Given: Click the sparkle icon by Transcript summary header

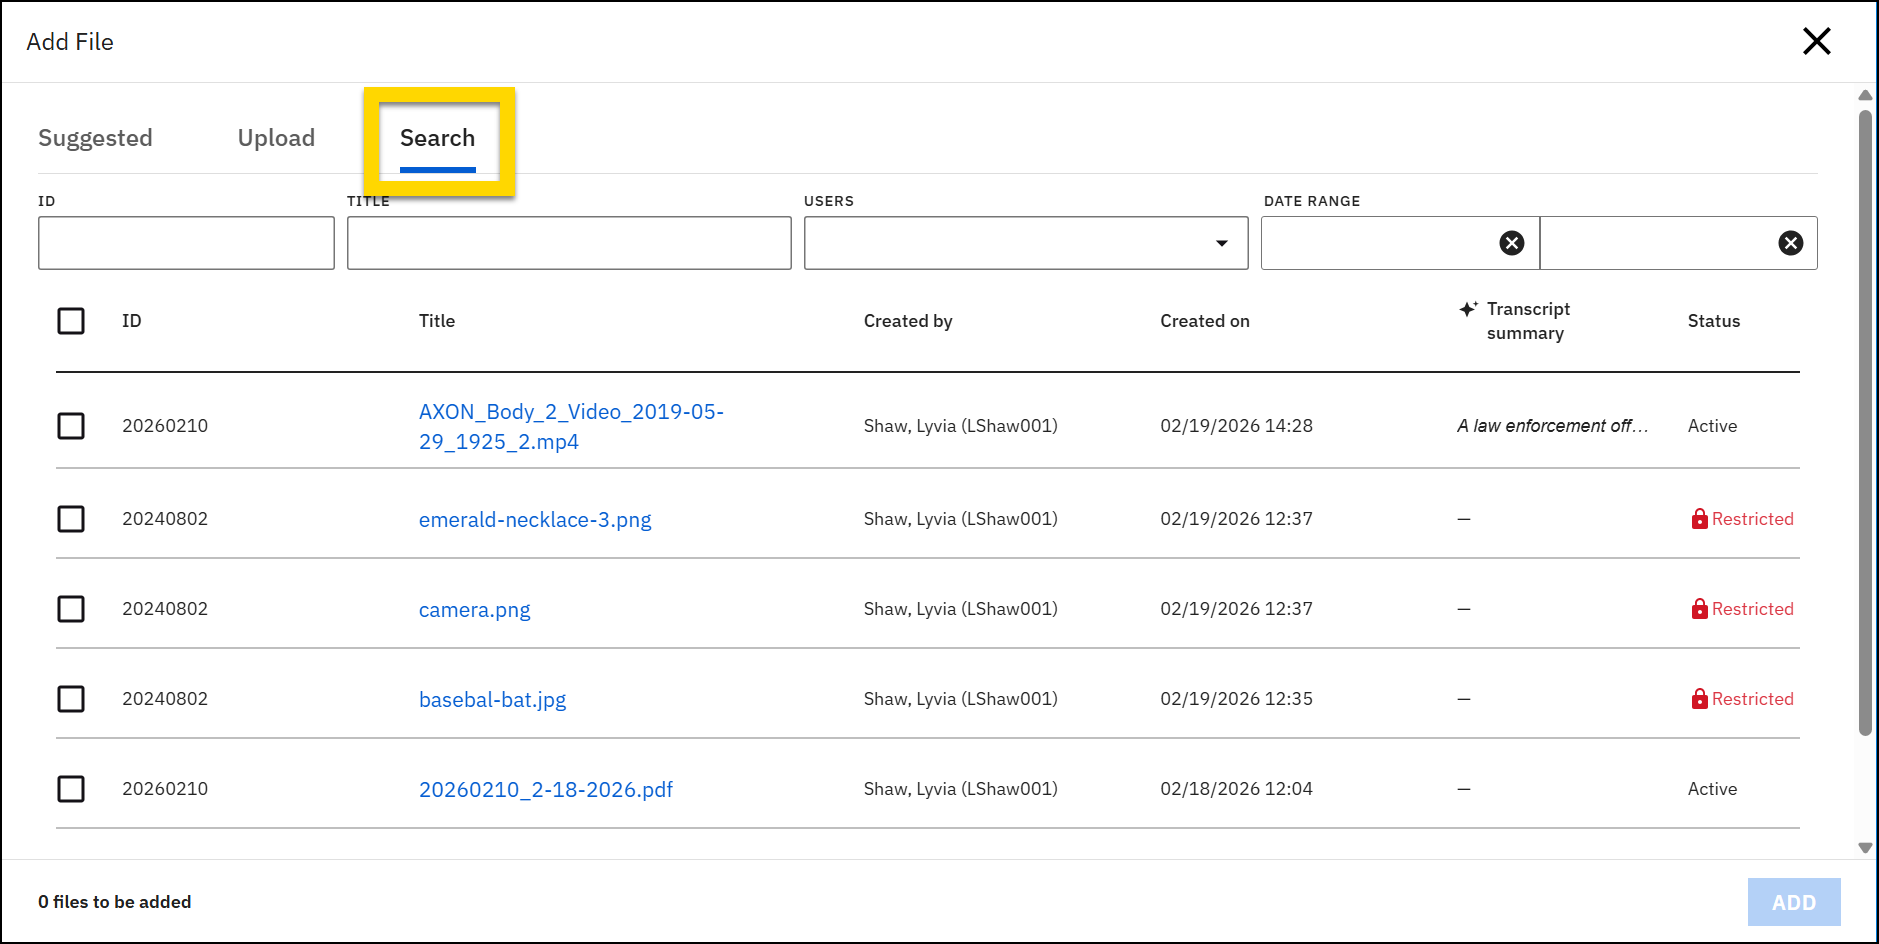Looking at the screenshot, I should [1467, 309].
